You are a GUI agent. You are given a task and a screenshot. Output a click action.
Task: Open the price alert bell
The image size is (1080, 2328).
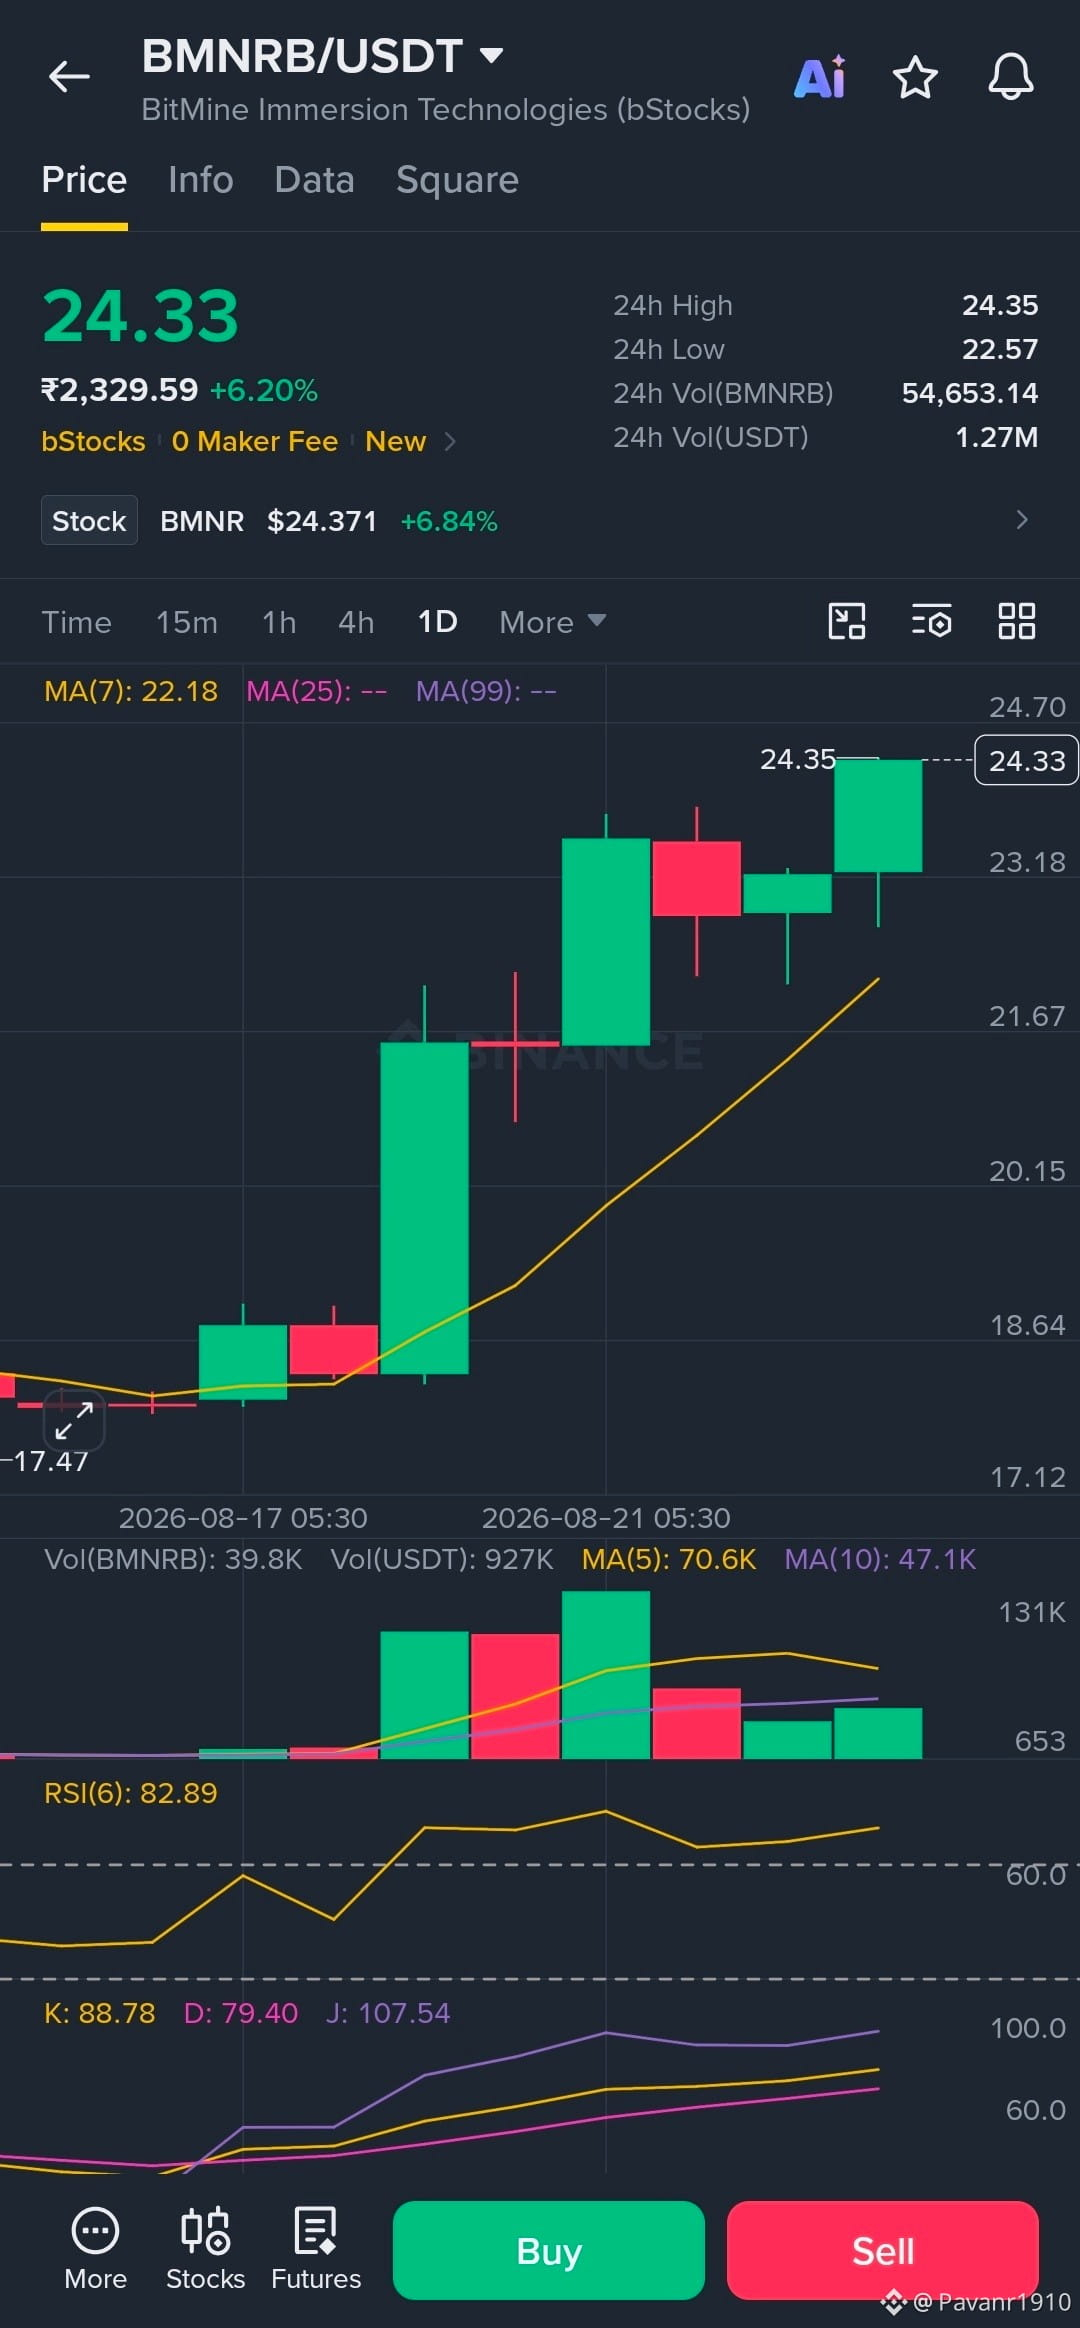coord(1011,77)
